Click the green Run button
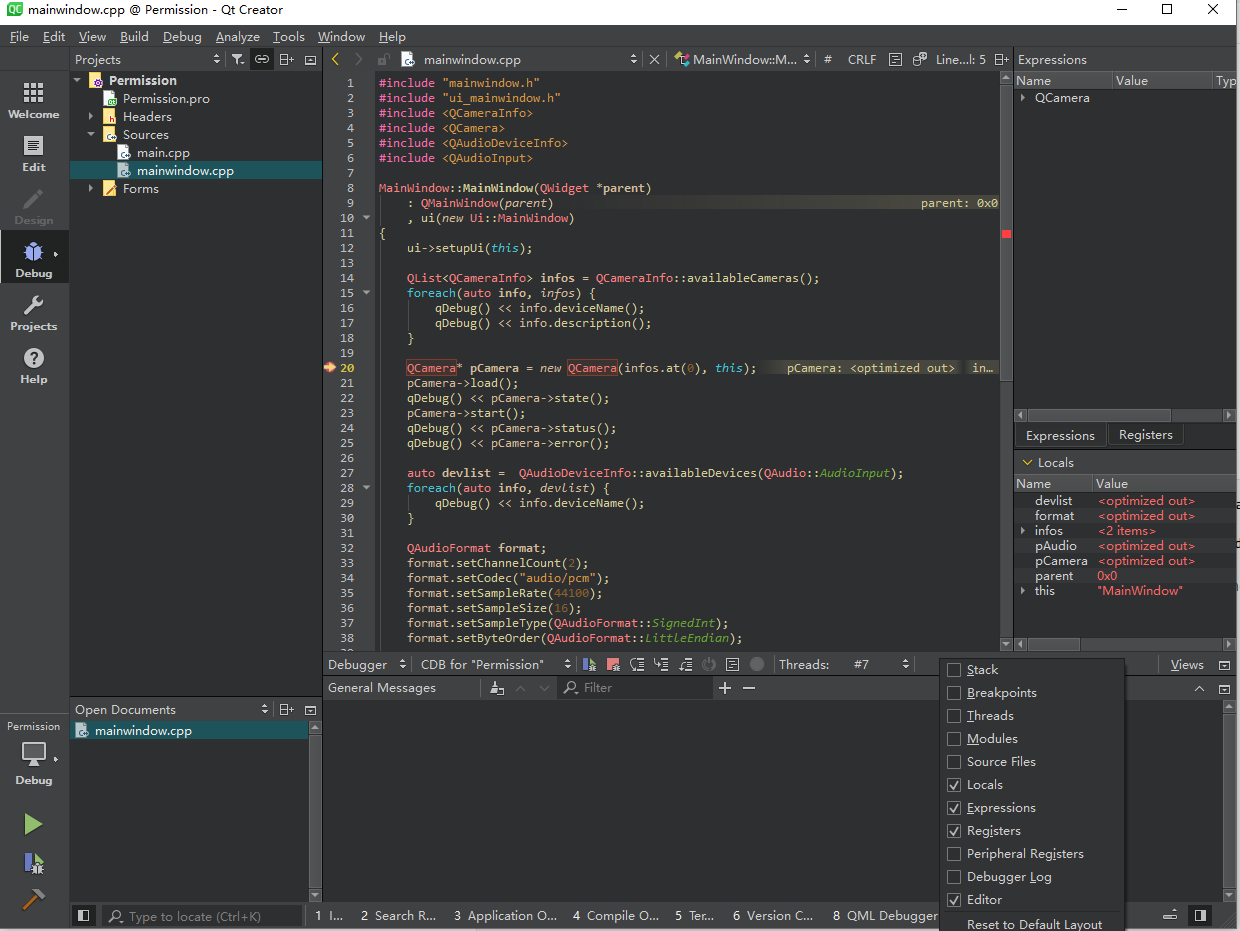This screenshot has width=1240, height=931. pyautogui.click(x=33, y=824)
